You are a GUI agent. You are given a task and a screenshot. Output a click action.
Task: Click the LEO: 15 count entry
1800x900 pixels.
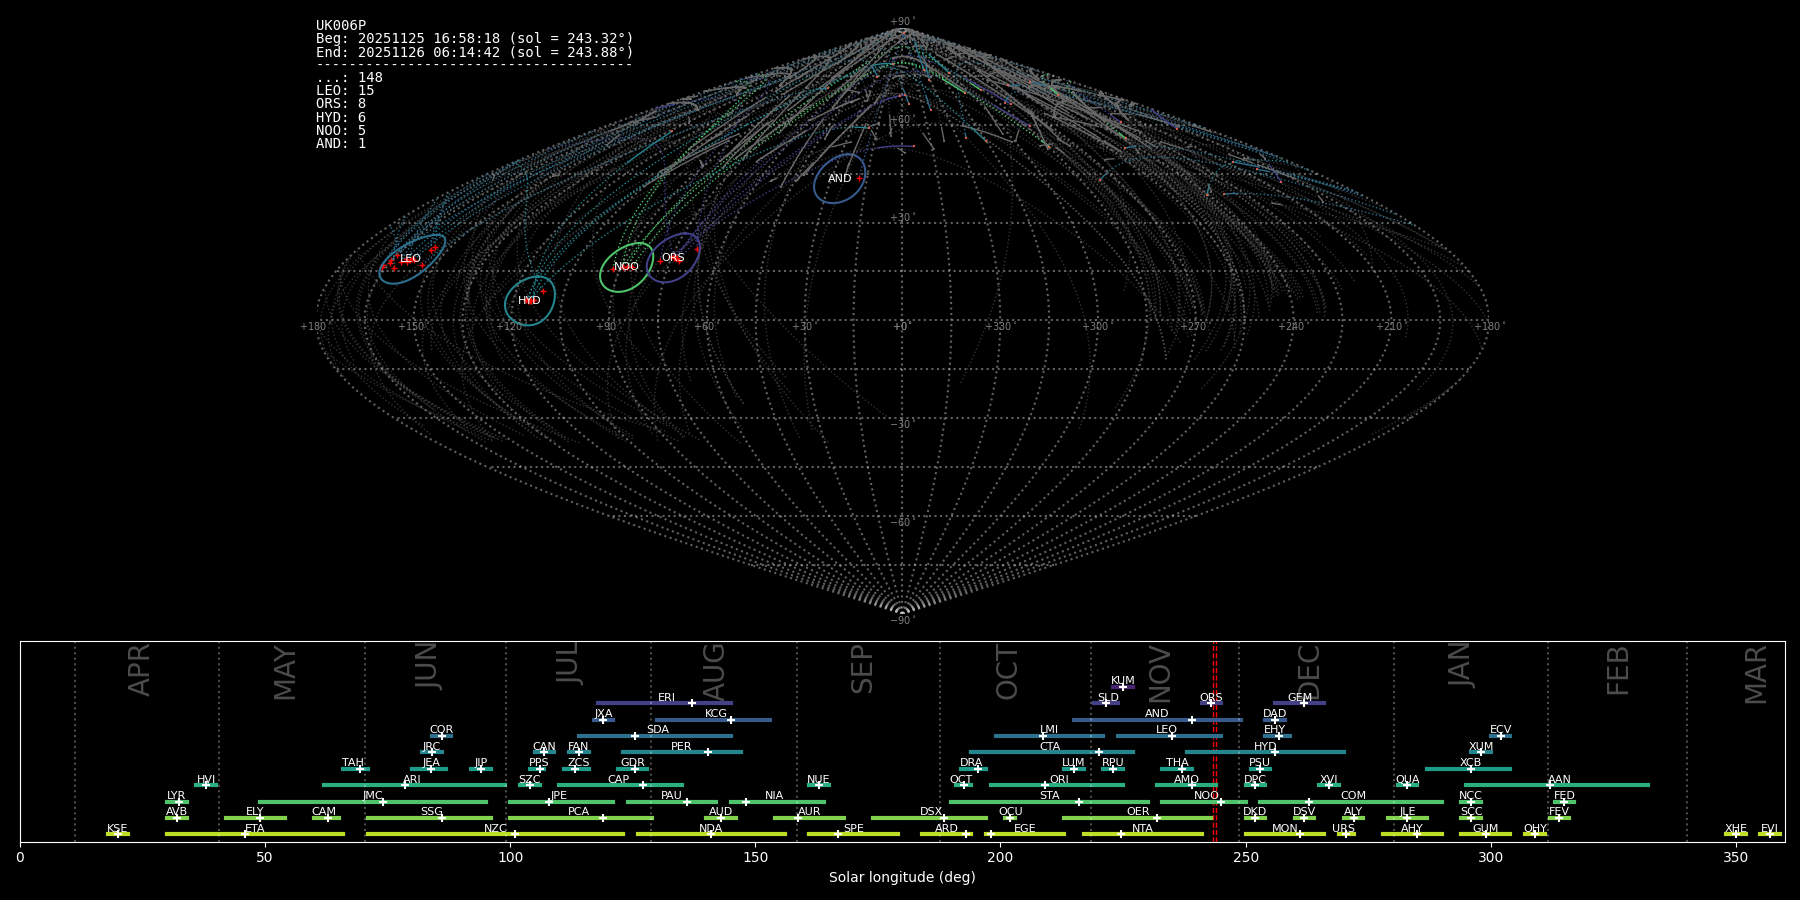(345, 91)
